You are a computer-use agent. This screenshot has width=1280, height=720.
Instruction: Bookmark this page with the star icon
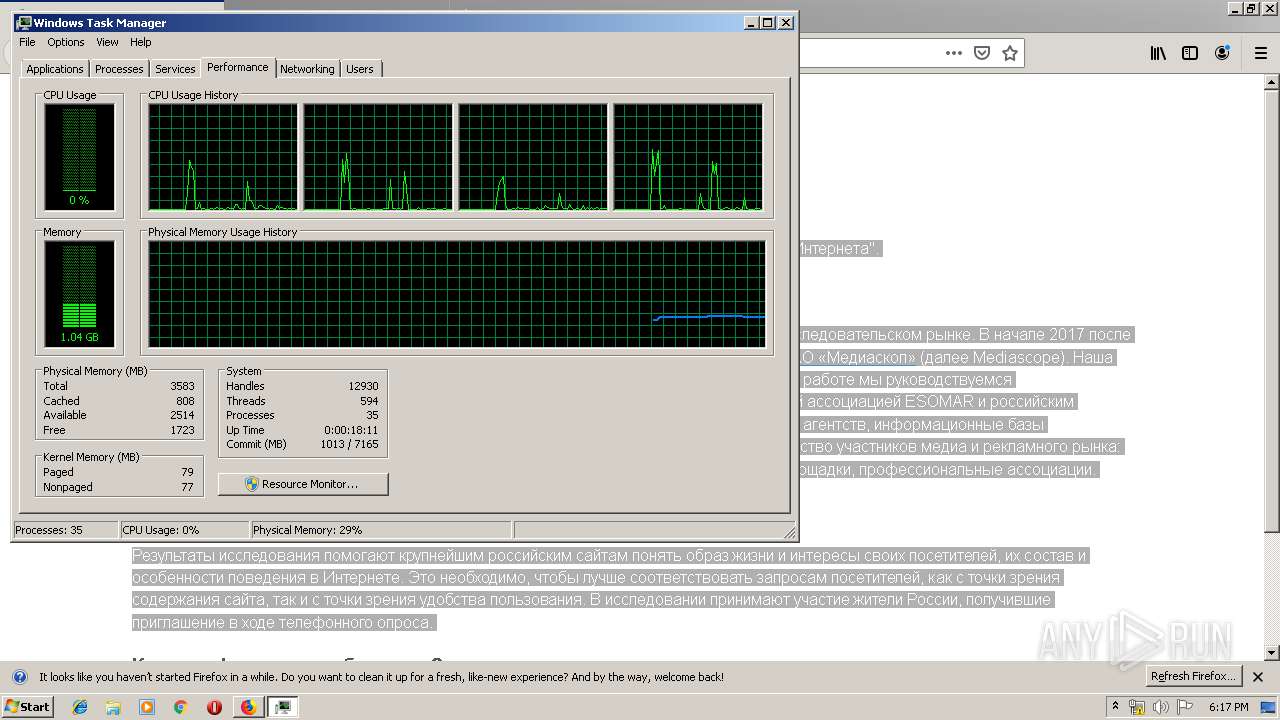pos(1010,53)
